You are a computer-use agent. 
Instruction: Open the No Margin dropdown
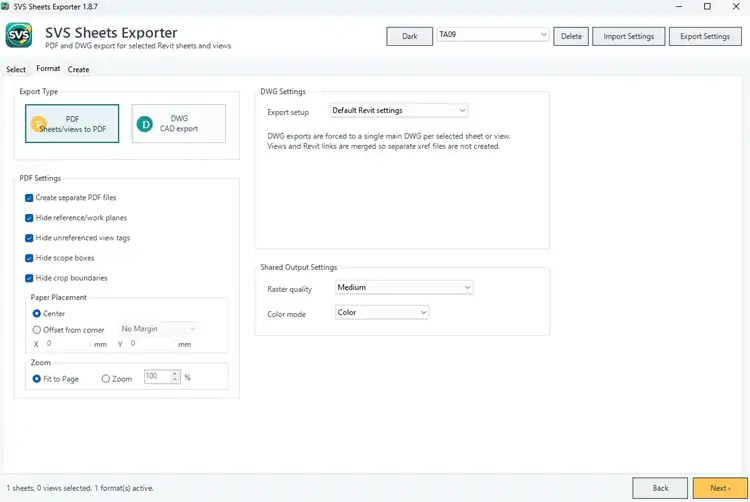pyautogui.click(x=158, y=329)
